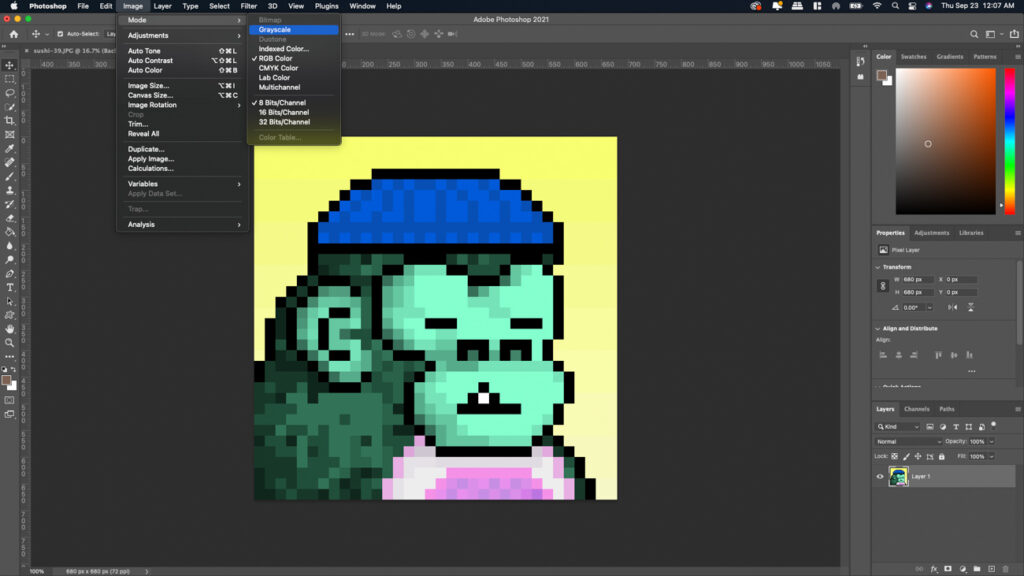This screenshot has height=576, width=1024.
Task: Hide Layer 1 using the eye icon
Action: [x=880, y=477]
